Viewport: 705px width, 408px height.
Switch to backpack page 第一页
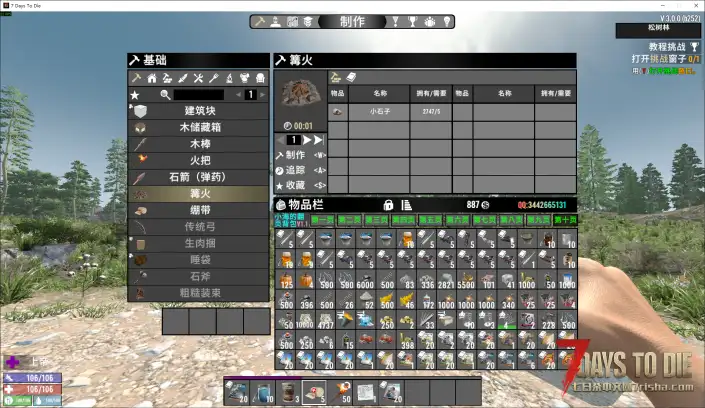[322, 220]
